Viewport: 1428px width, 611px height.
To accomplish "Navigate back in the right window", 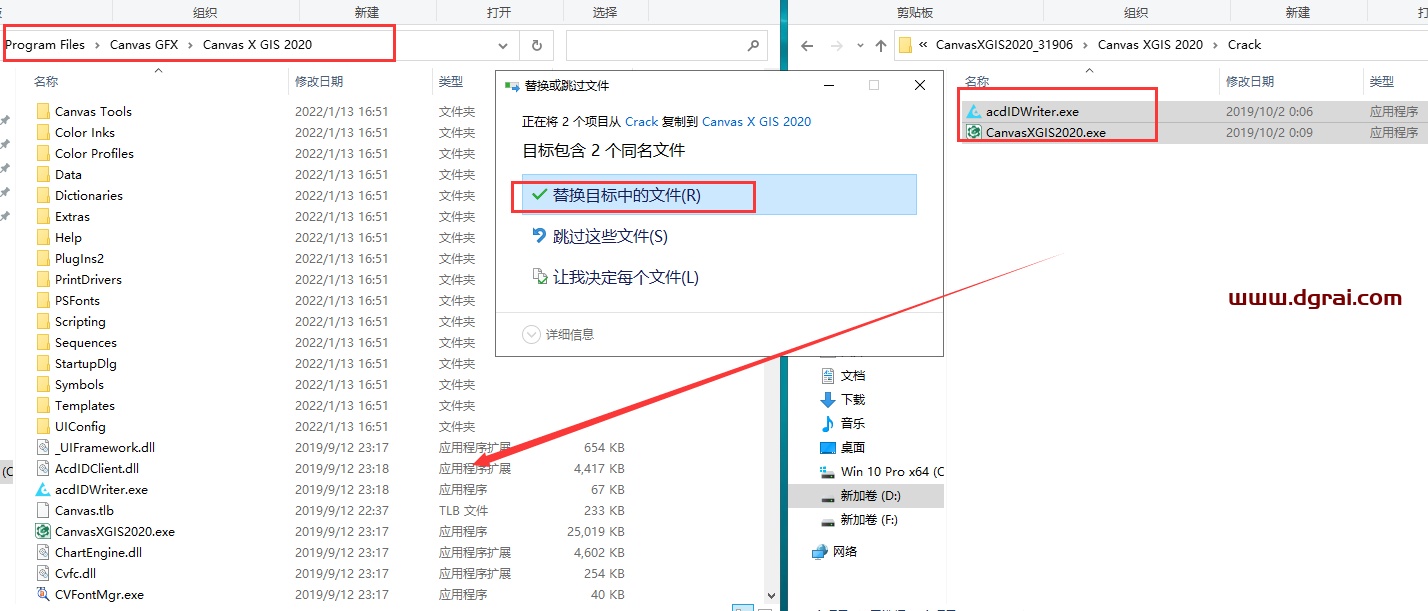I will pyautogui.click(x=808, y=45).
